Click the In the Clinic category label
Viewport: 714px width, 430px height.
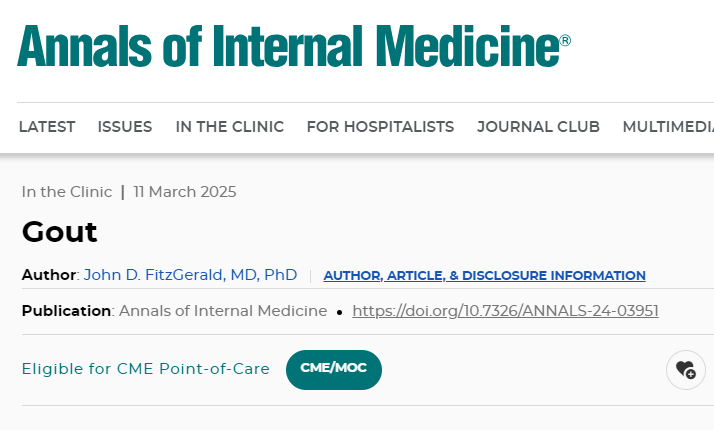pyautogui.click(x=67, y=192)
